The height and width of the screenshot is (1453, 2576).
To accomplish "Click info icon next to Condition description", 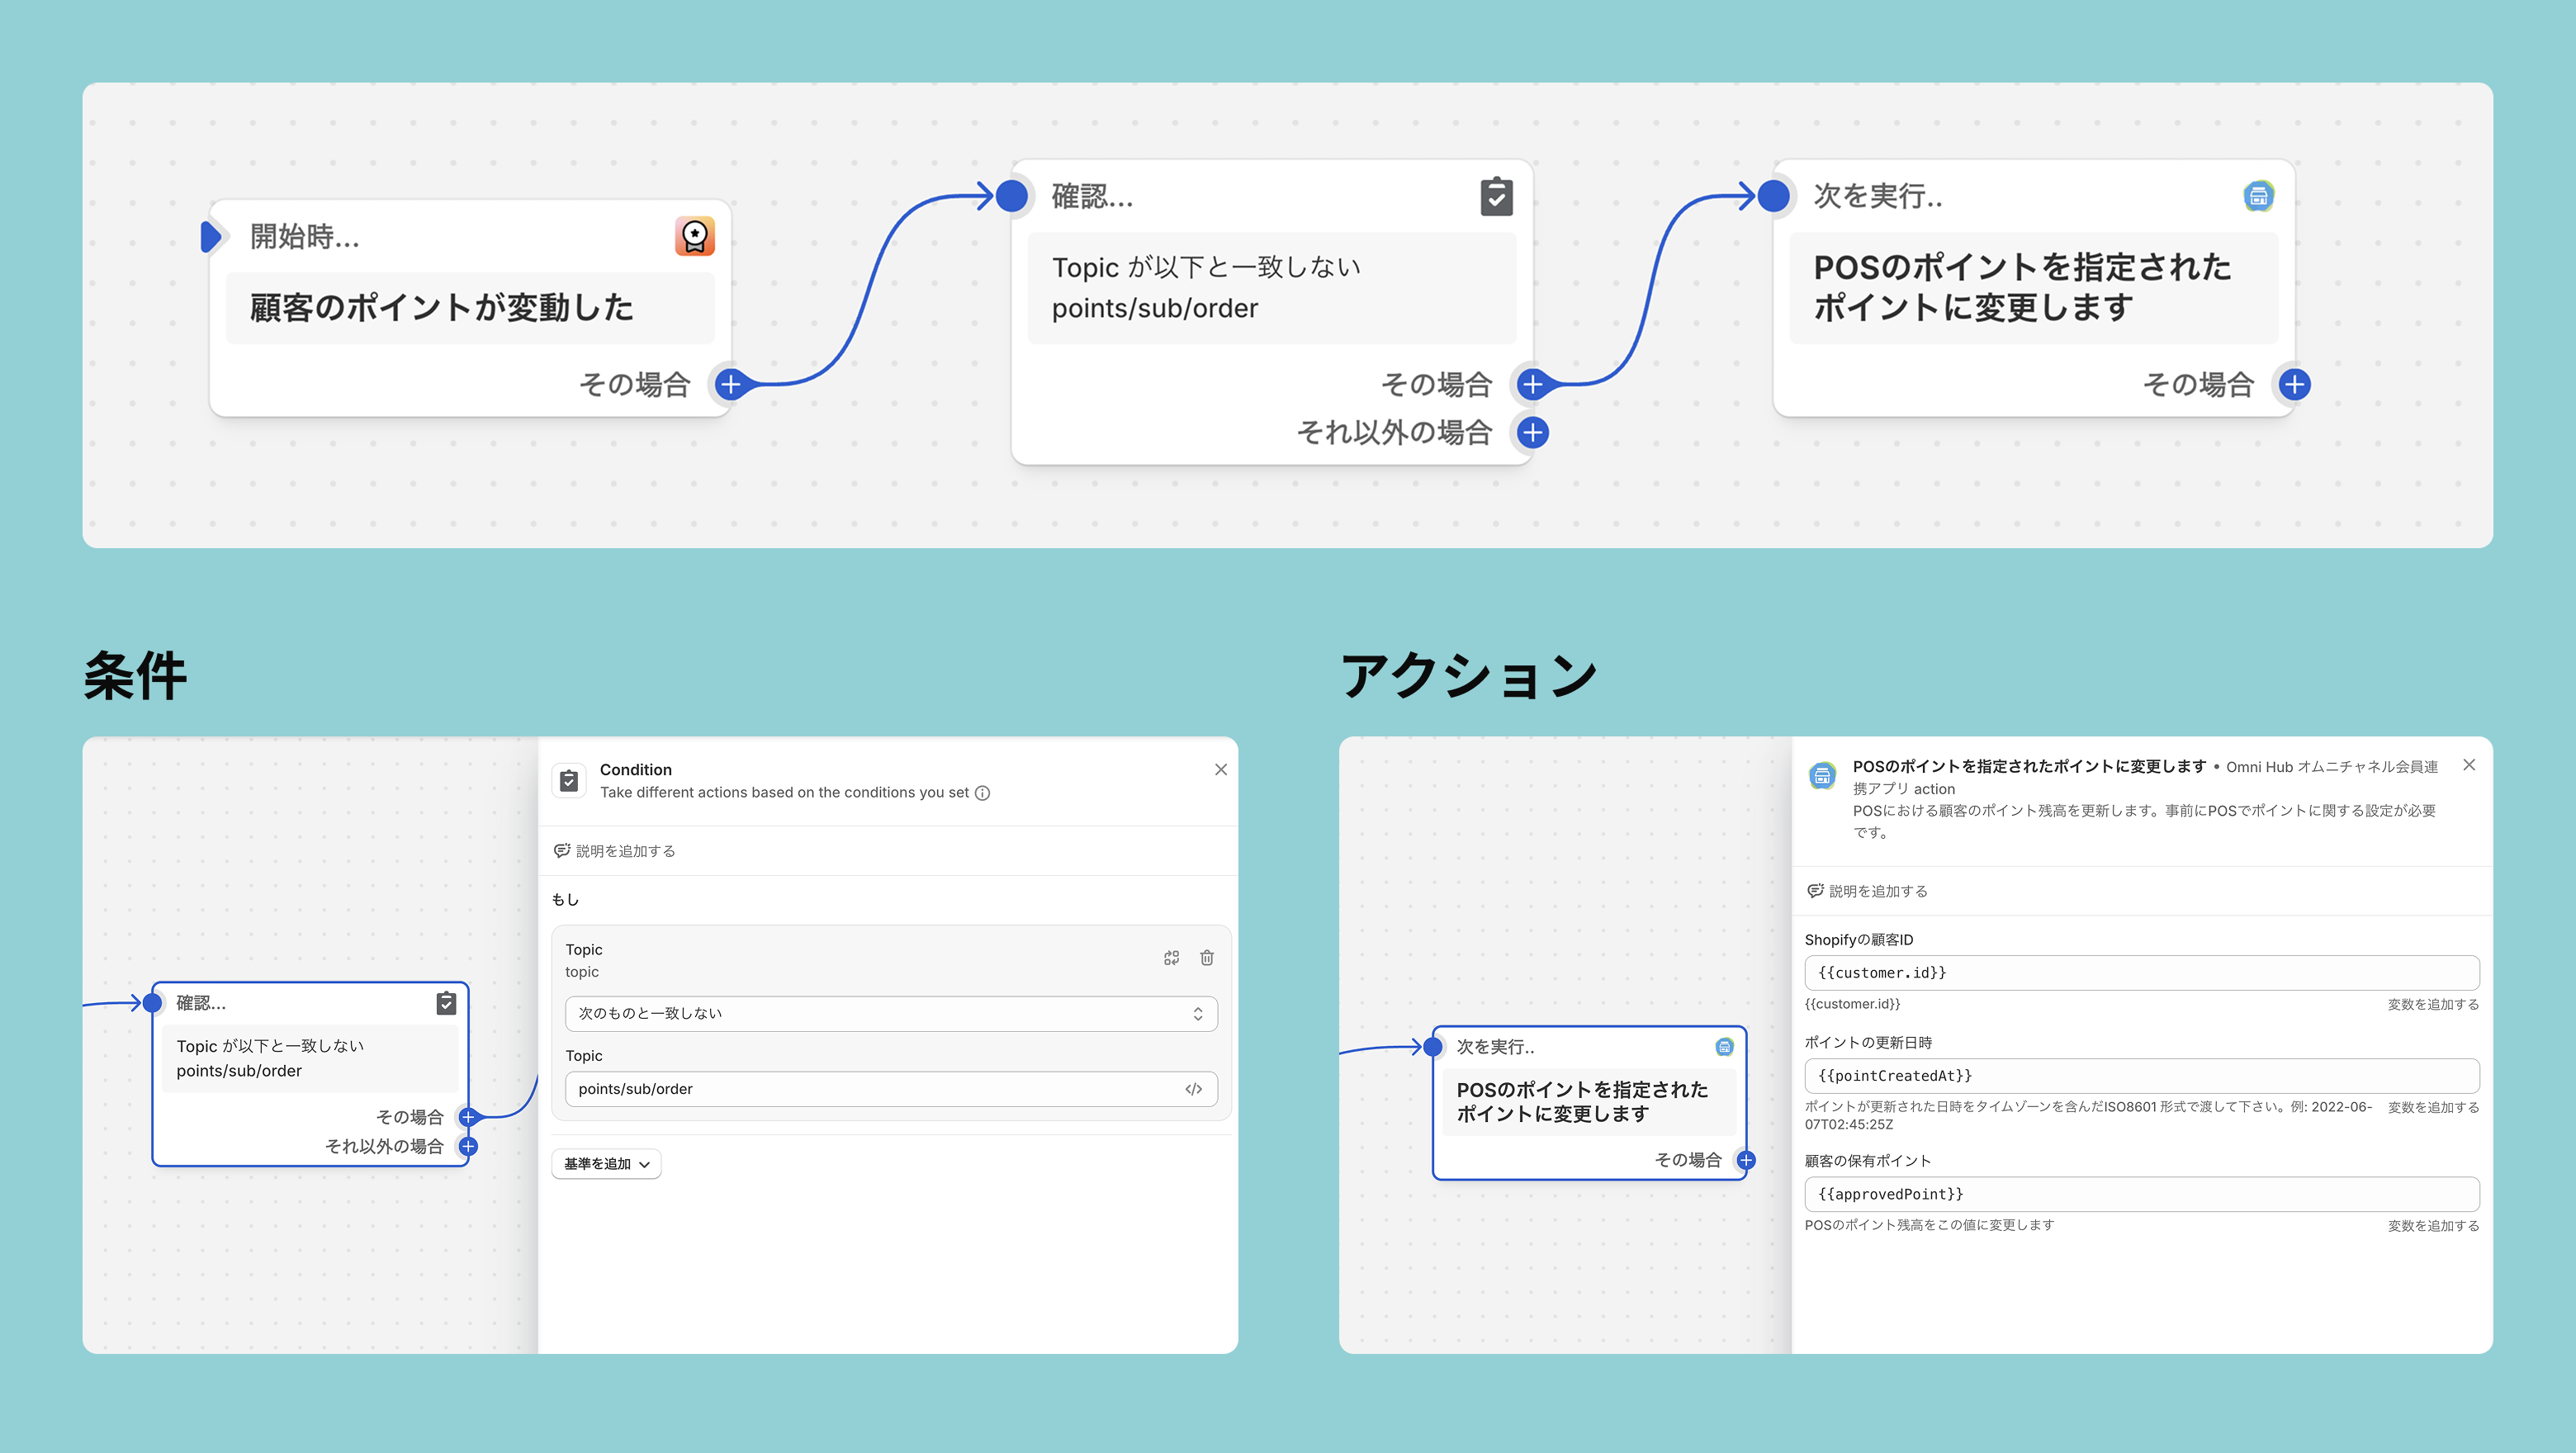I will pos(982,793).
